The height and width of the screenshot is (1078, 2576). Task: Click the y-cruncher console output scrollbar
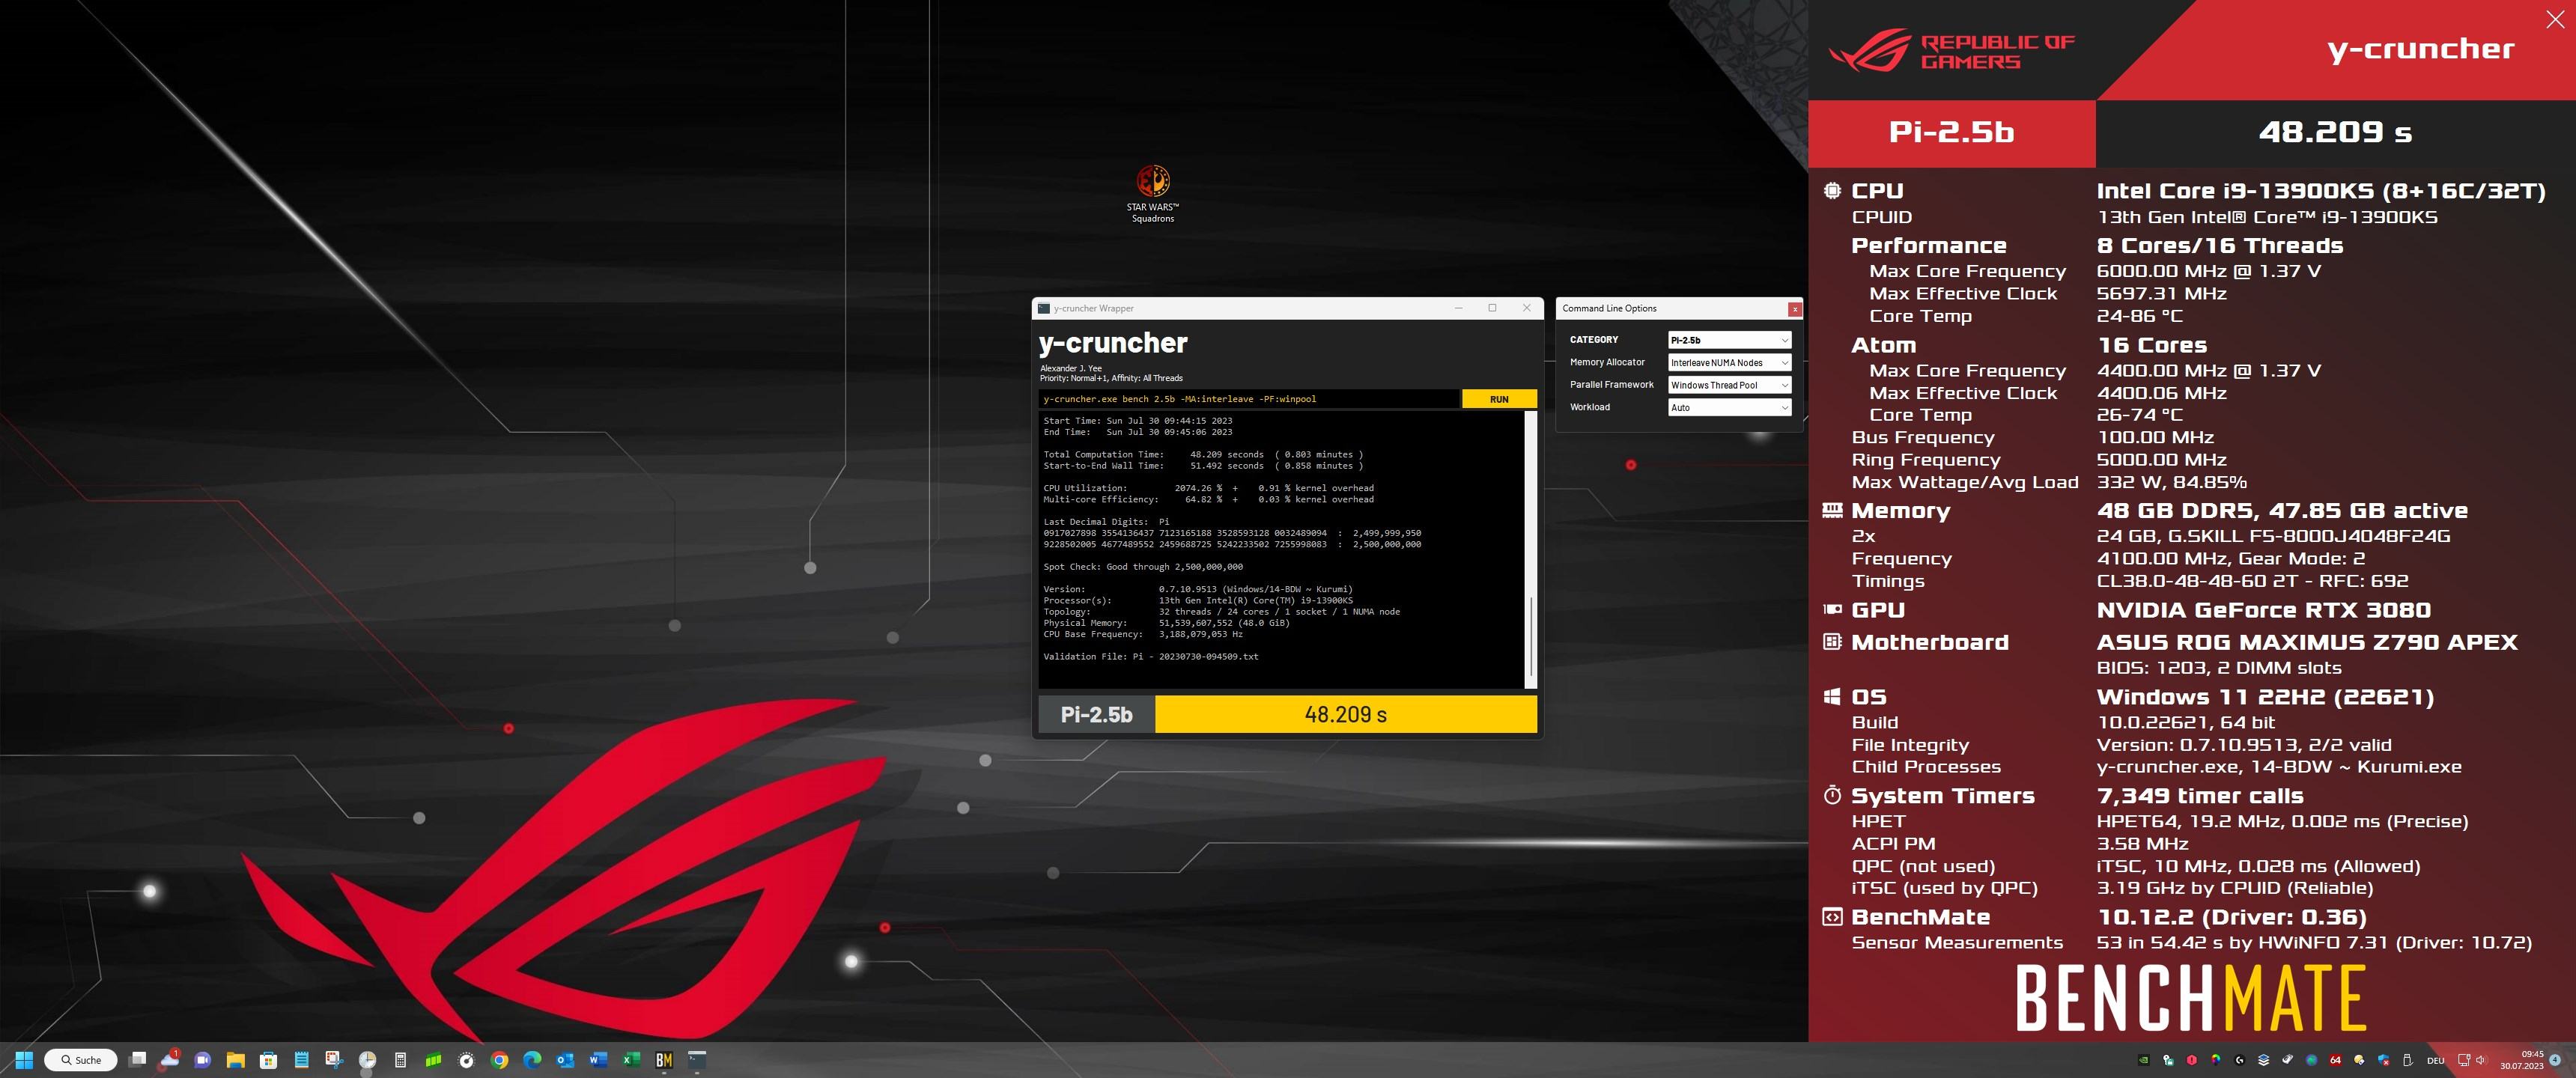(1530, 549)
